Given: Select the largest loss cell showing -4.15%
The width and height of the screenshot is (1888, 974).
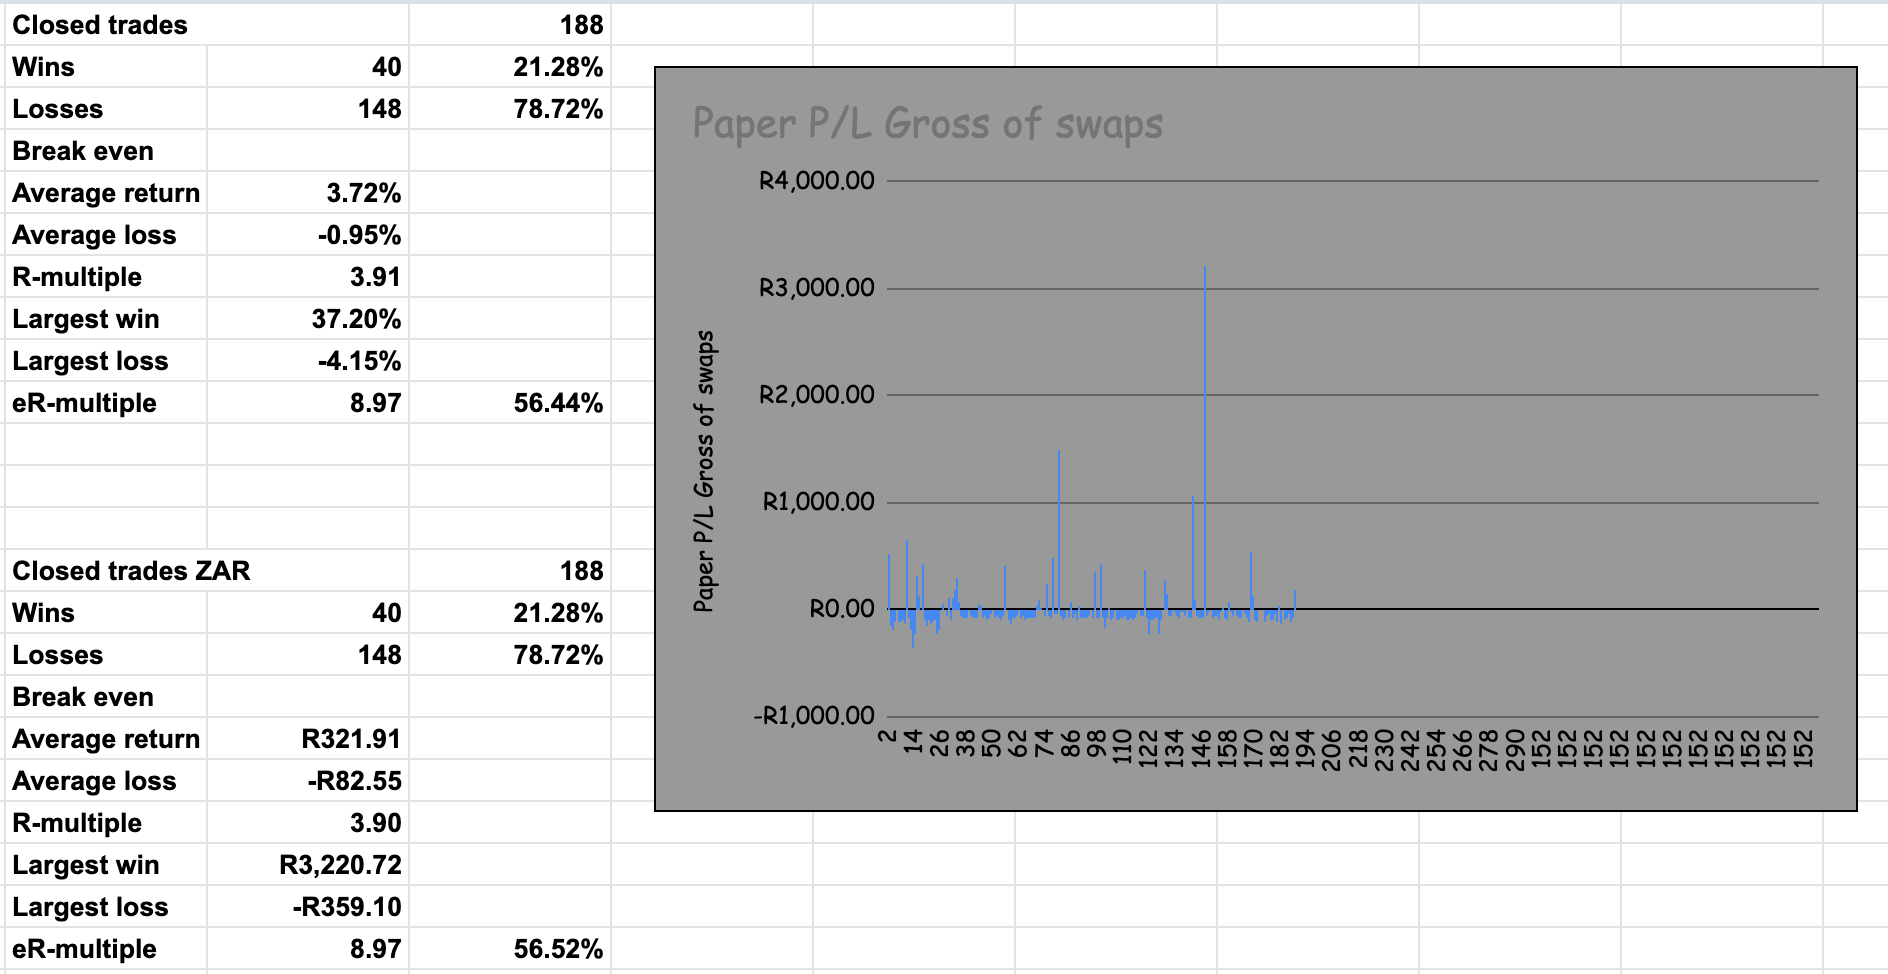Looking at the screenshot, I should (x=359, y=361).
